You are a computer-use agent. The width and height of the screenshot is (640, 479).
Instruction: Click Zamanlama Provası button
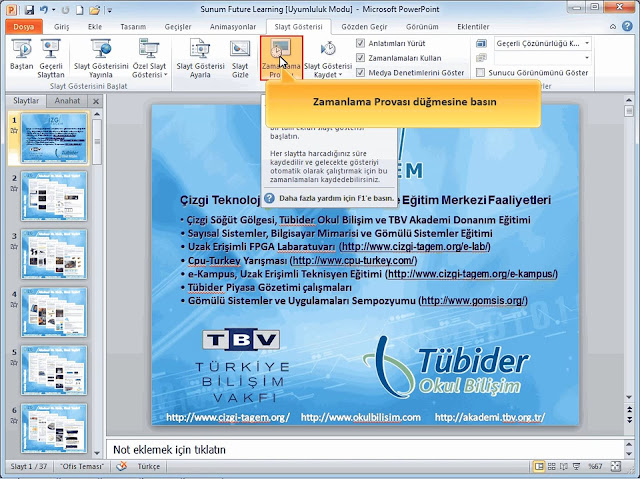point(281,58)
